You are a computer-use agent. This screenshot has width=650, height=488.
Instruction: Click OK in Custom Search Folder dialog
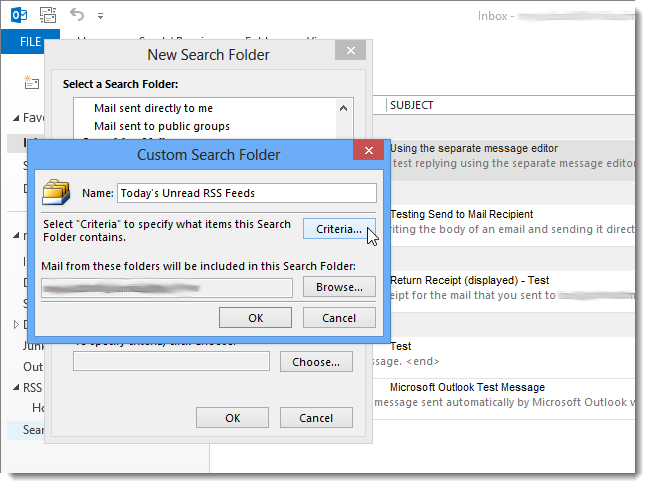[255, 318]
